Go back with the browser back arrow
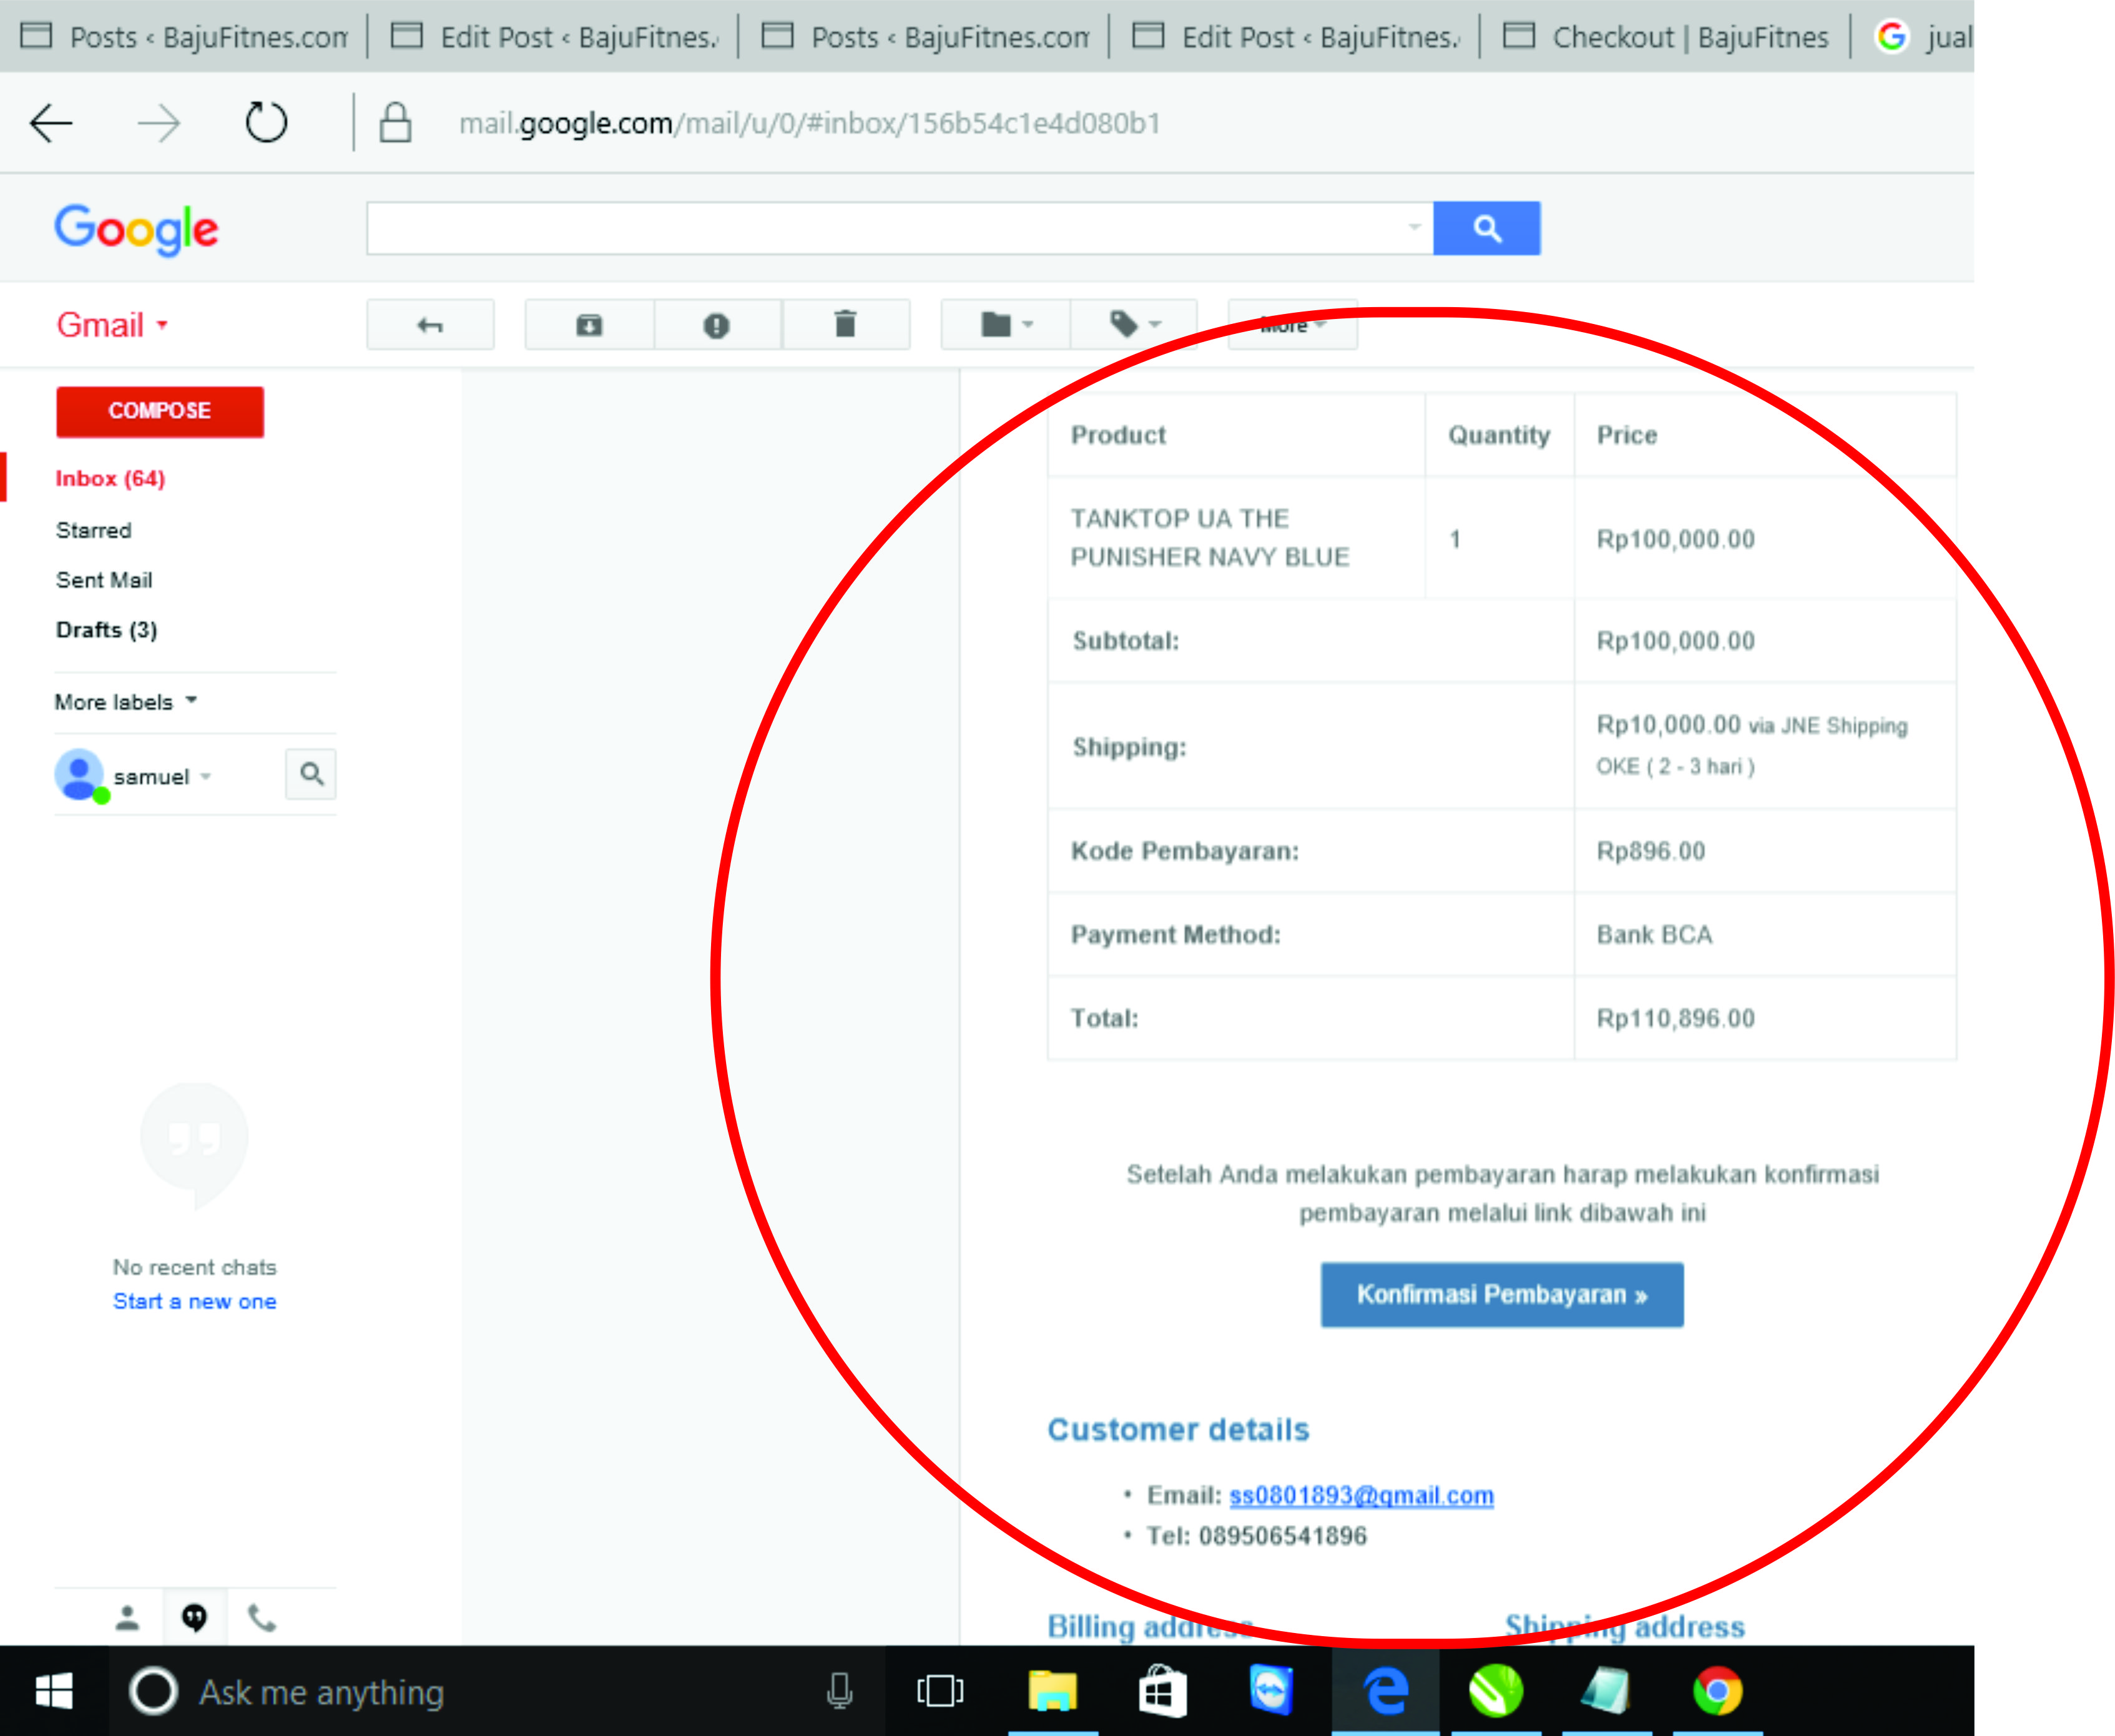The width and height of the screenshot is (2115, 1736). [x=51, y=124]
